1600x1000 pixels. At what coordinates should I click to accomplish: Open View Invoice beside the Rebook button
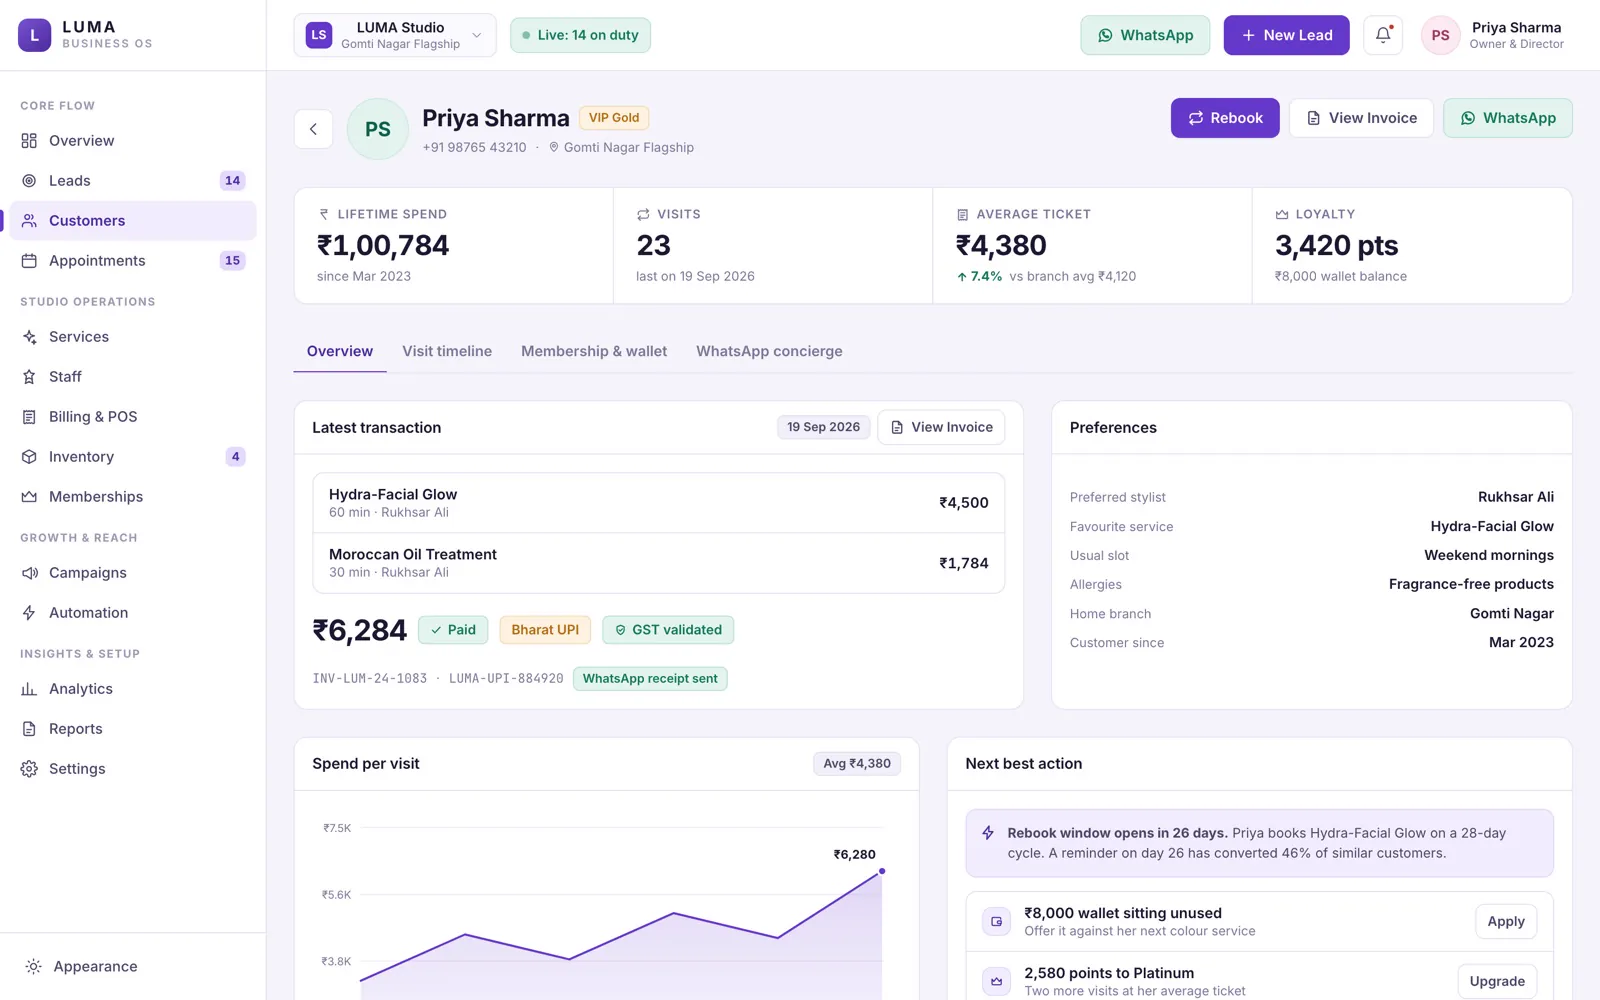click(1361, 118)
